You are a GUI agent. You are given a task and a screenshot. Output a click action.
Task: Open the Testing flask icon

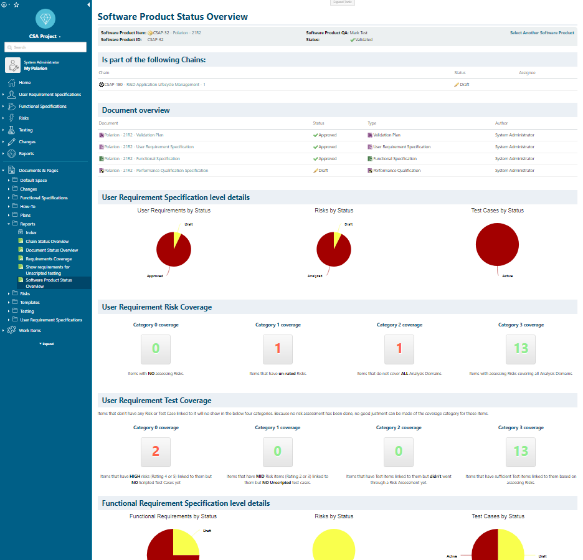coord(12,130)
